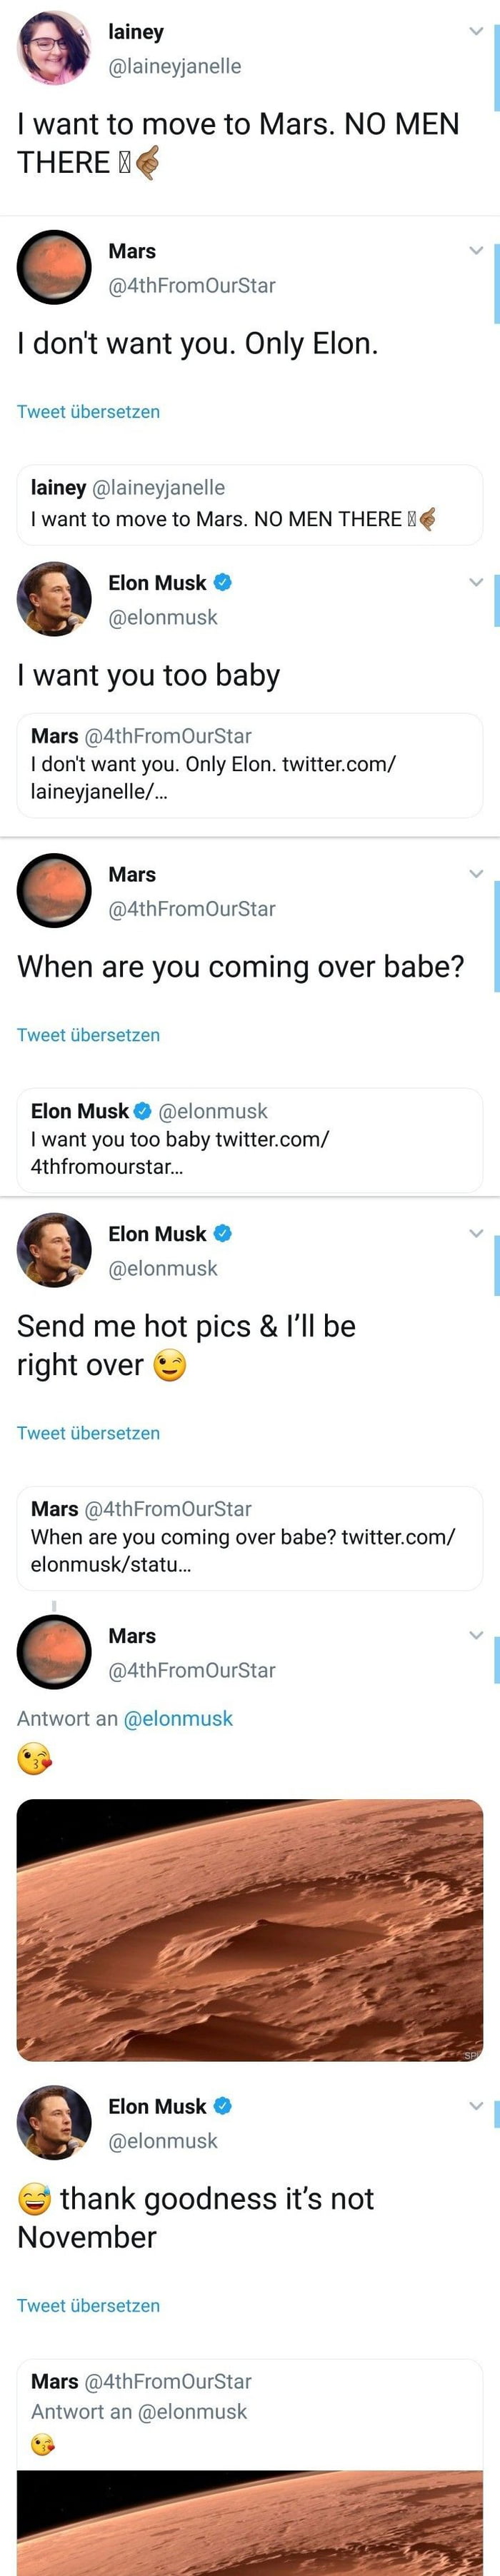Image resolution: width=500 pixels, height=2576 pixels.
Task: Open Mars avatar on the kiss emoji reply
Action: pyautogui.click(x=54, y=1652)
